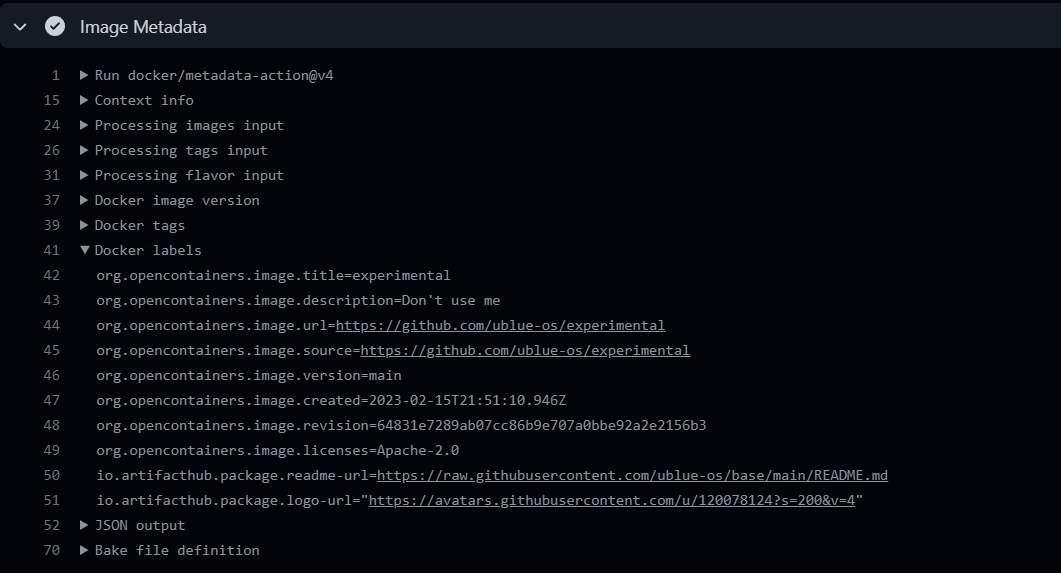1061x573 pixels.
Task: Open the image.source repository link
Action: click(524, 350)
